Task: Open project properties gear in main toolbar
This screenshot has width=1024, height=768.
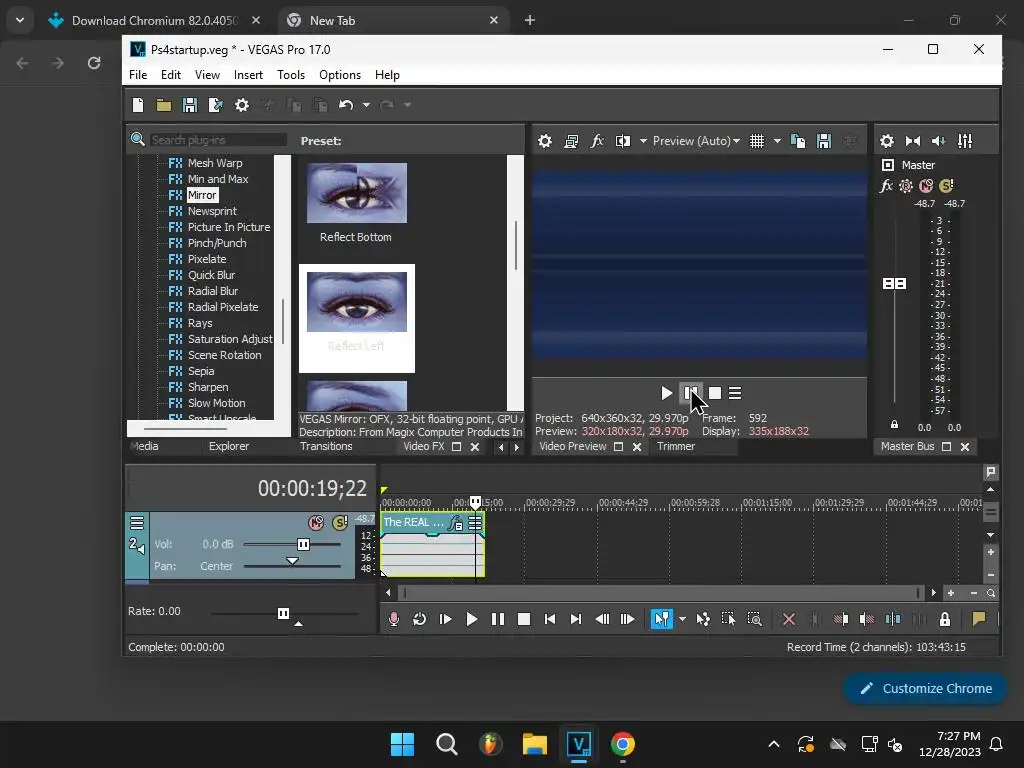Action: pyautogui.click(x=242, y=105)
